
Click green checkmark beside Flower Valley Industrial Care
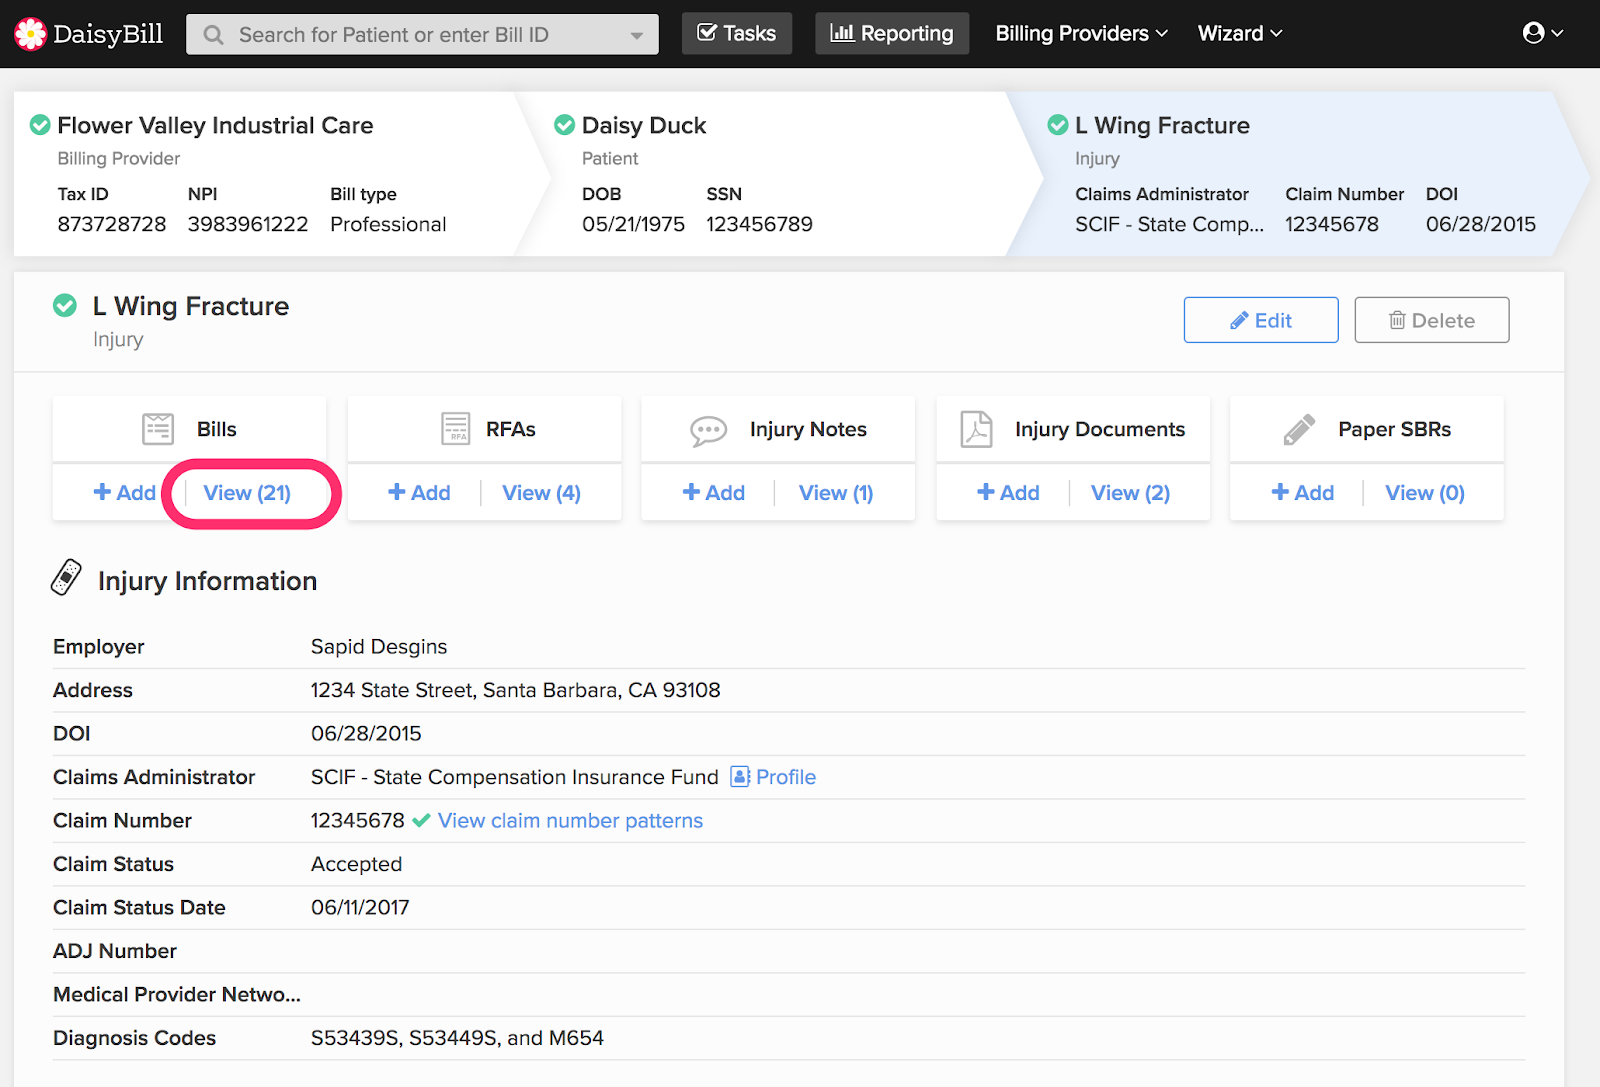(x=40, y=125)
